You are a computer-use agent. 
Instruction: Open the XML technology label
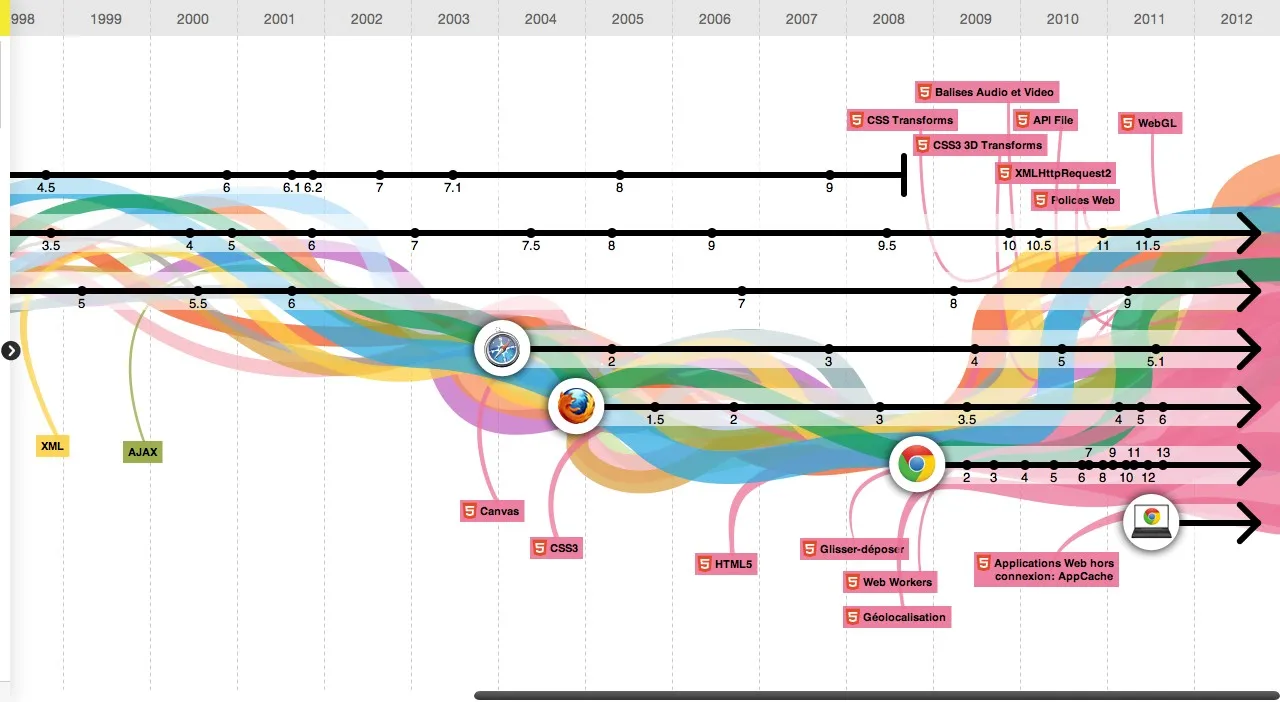click(x=53, y=445)
